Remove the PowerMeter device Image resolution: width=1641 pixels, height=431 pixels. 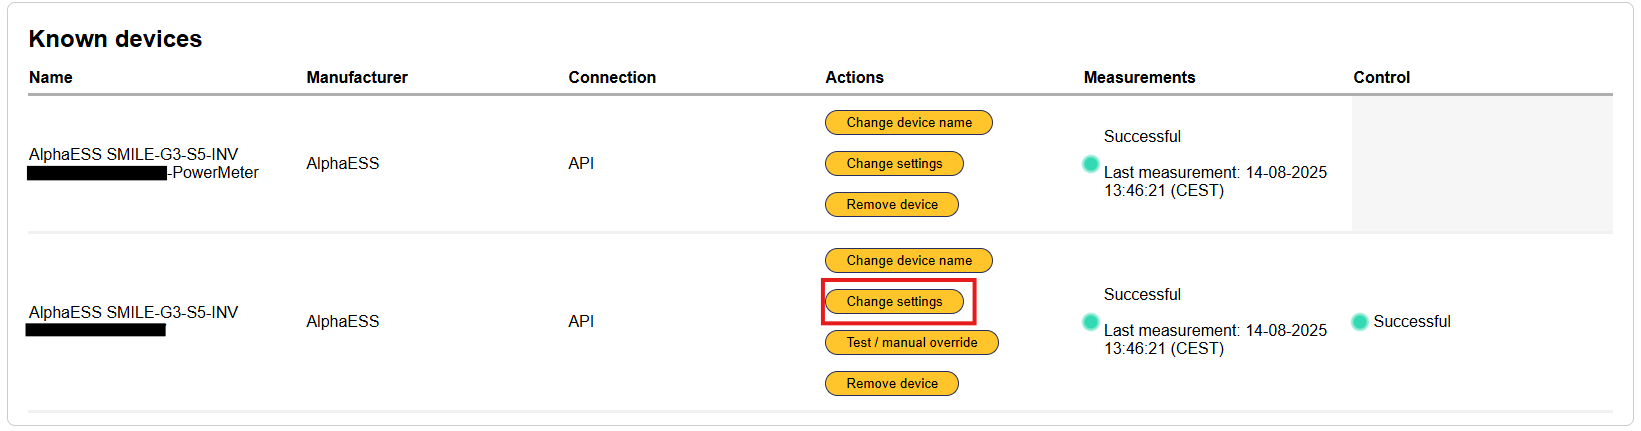click(x=891, y=205)
